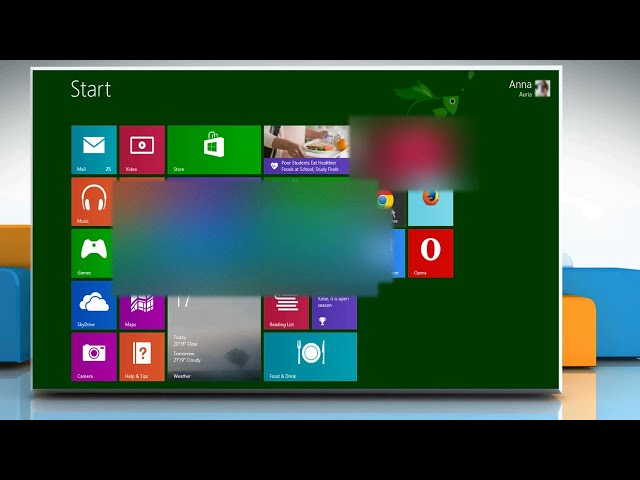640x480 pixels.
Task: Click the 'Poor Students Eat Healthier' headline
Action: pos(309,166)
